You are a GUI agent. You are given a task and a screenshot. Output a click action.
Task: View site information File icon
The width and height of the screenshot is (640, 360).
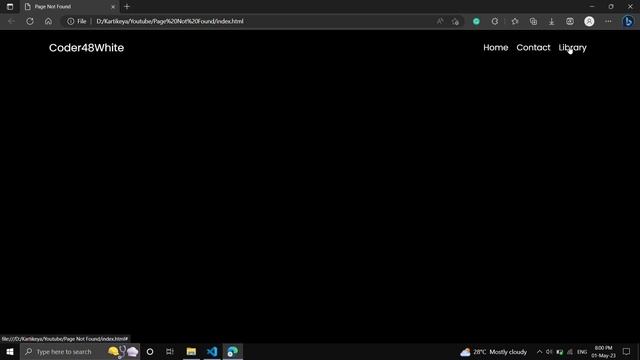tap(77, 21)
